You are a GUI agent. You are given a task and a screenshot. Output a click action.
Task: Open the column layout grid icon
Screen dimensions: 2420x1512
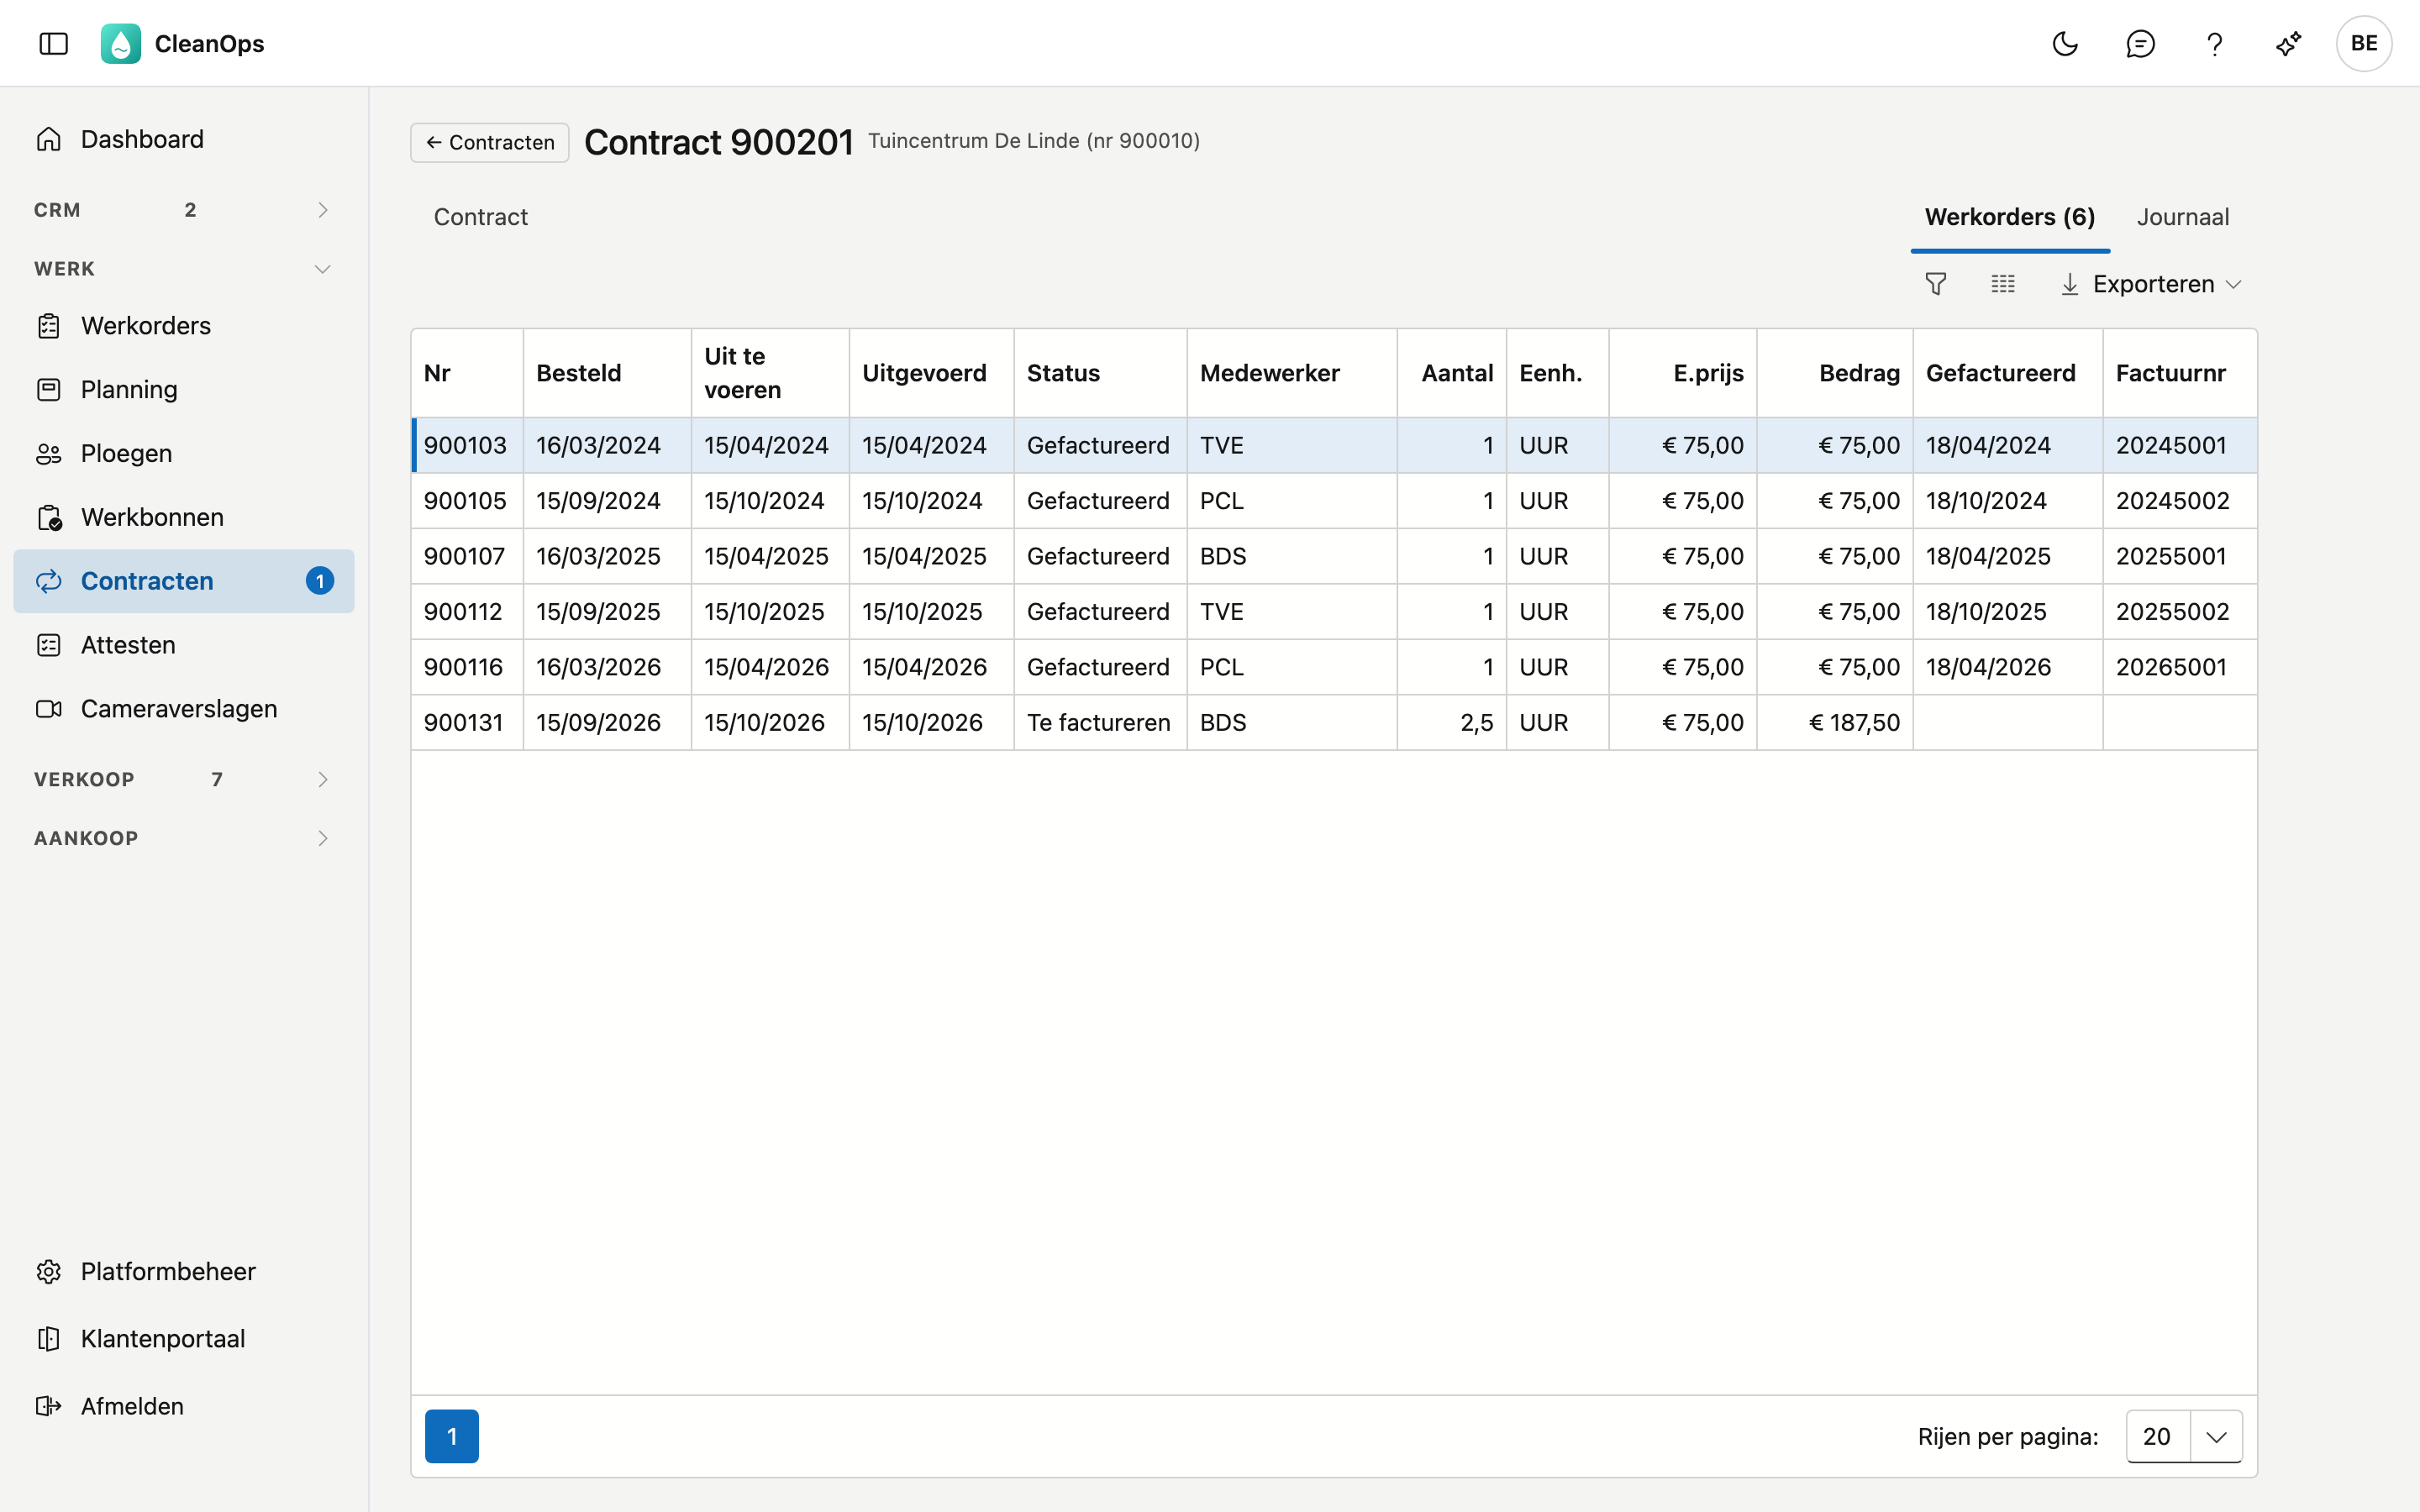(x=2002, y=284)
